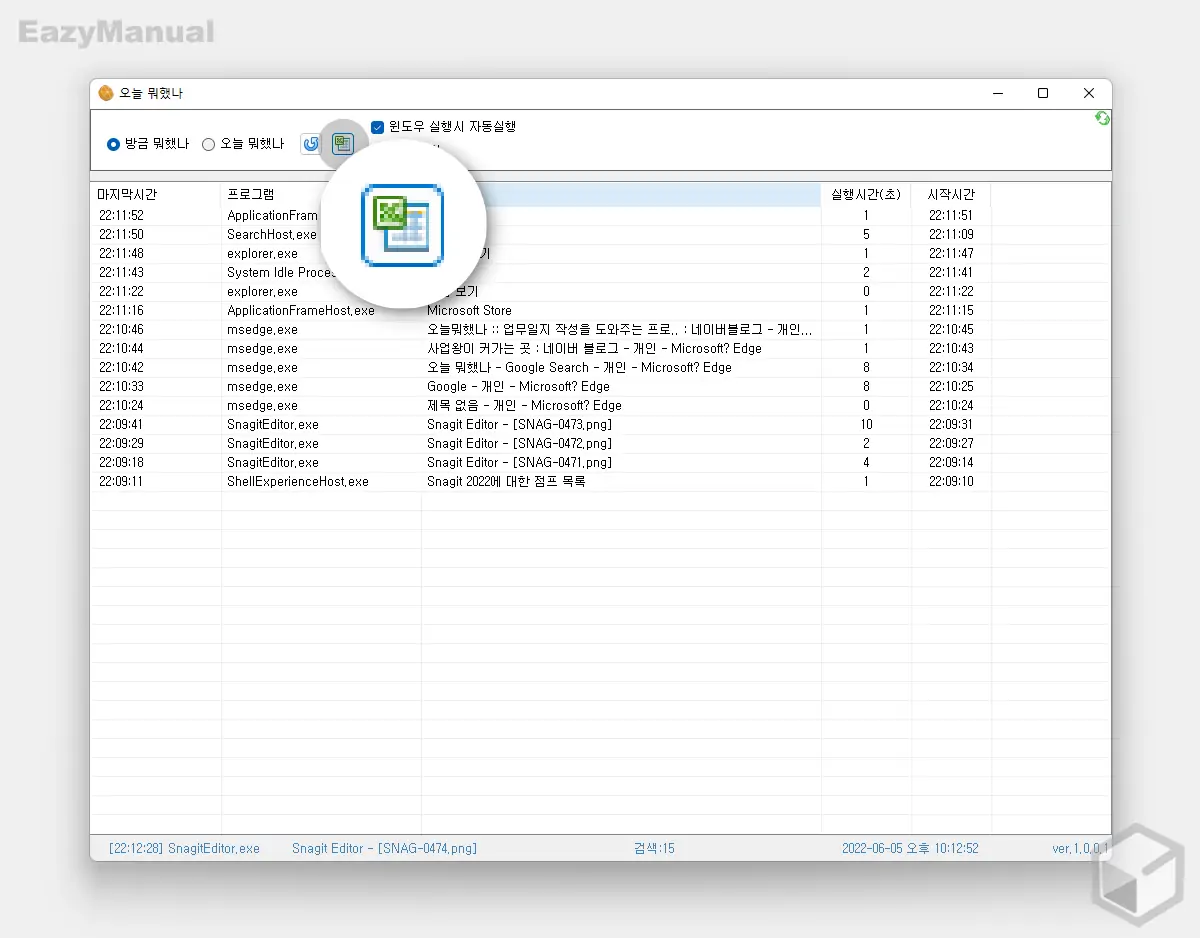Toggle 윈도우 실행시 자동실행 checkbox
The height and width of the screenshot is (938, 1200).
[x=378, y=127]
